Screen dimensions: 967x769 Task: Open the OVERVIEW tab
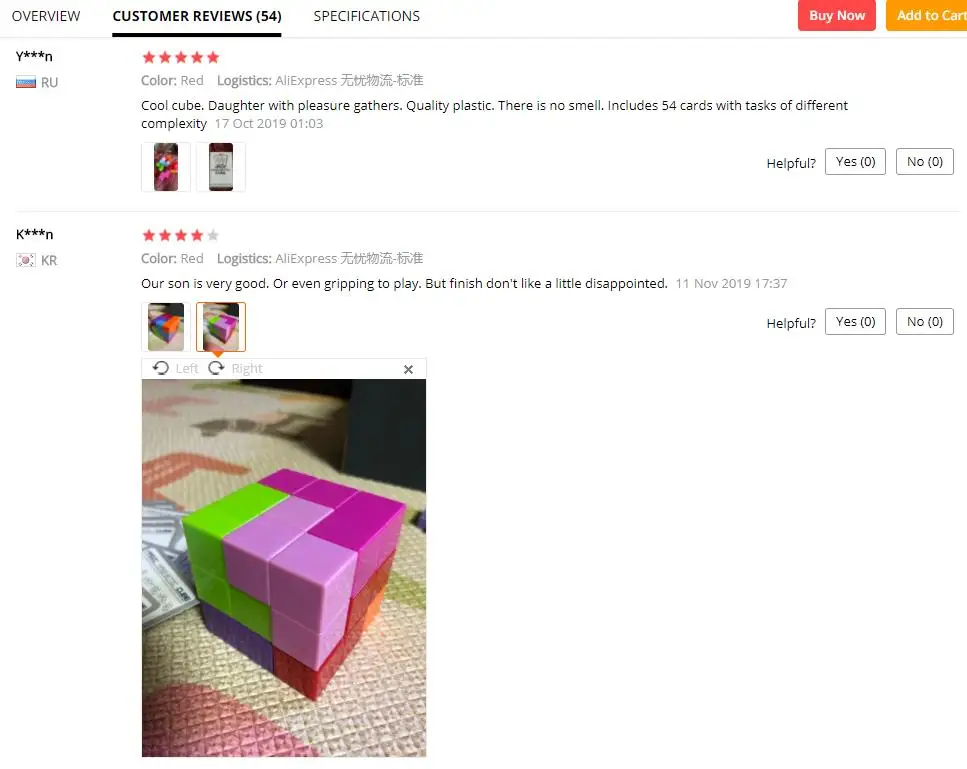46,16
